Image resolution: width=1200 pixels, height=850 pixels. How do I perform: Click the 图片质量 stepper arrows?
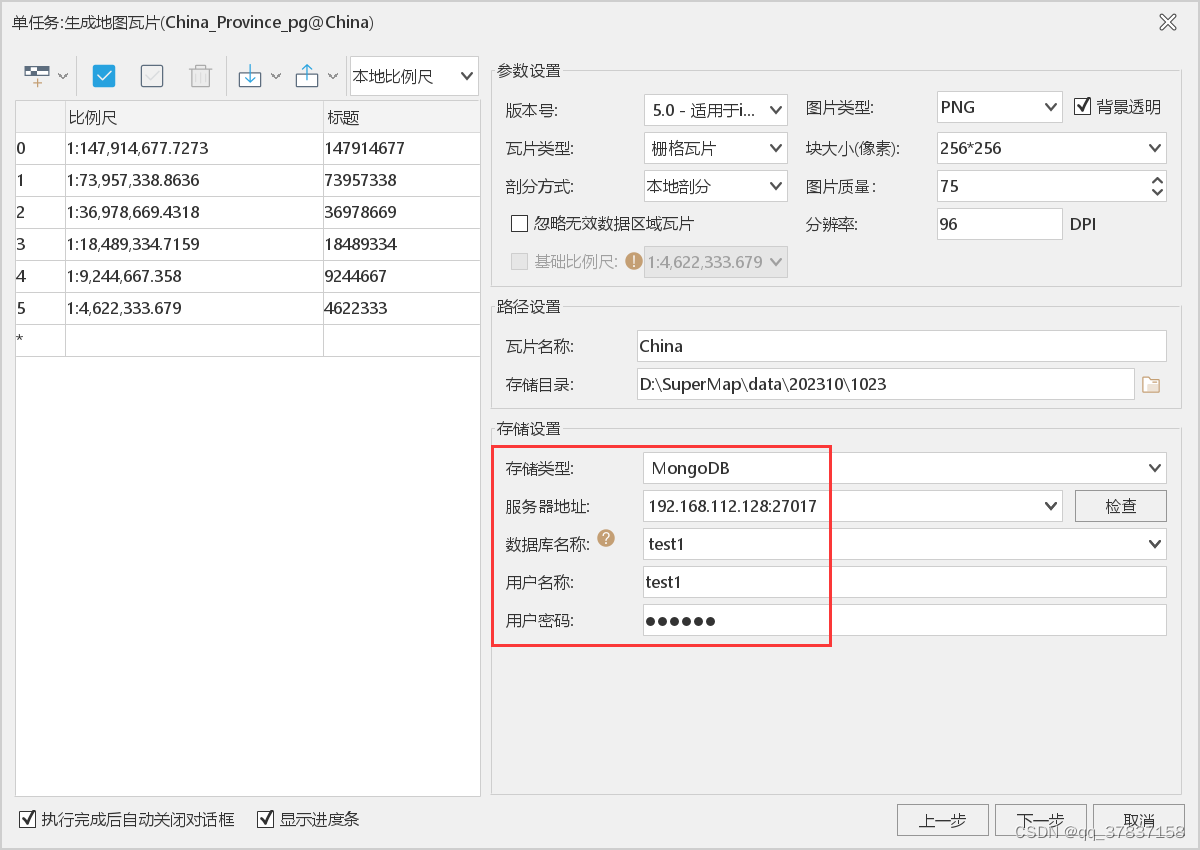pyautogui.click(x=1159, y=185)
